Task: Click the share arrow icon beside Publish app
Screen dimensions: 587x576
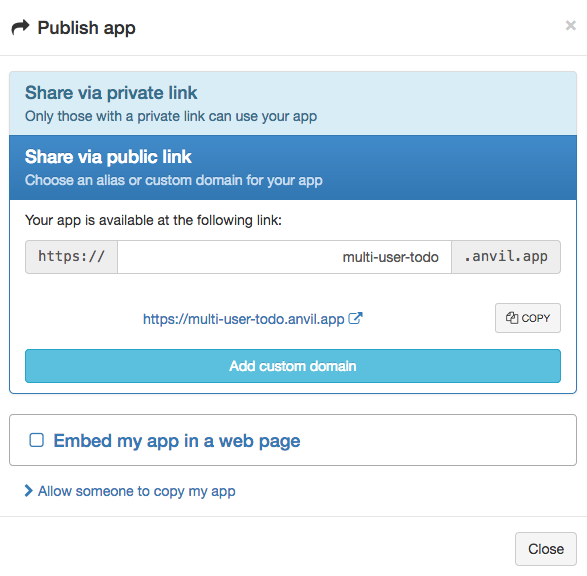Action: click(x=20, y=28)
